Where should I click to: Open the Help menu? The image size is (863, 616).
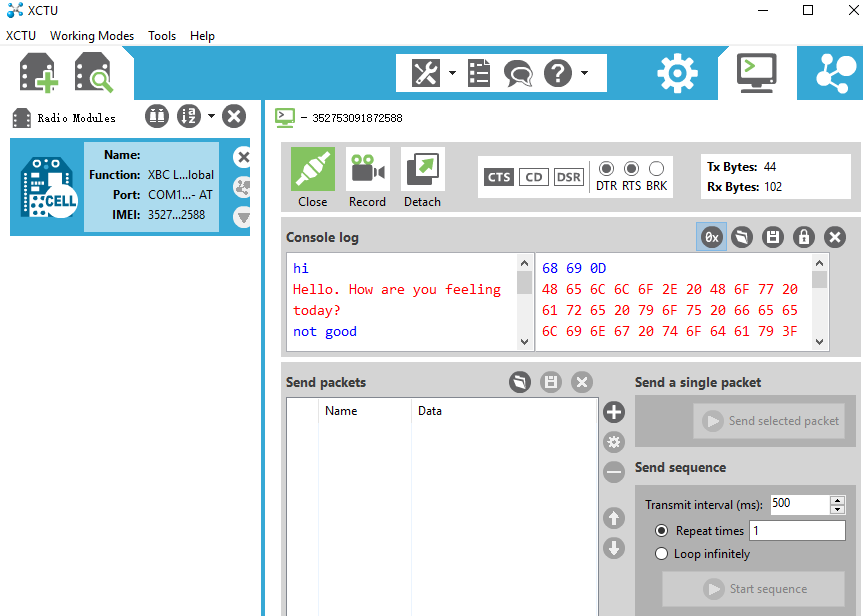202,36
